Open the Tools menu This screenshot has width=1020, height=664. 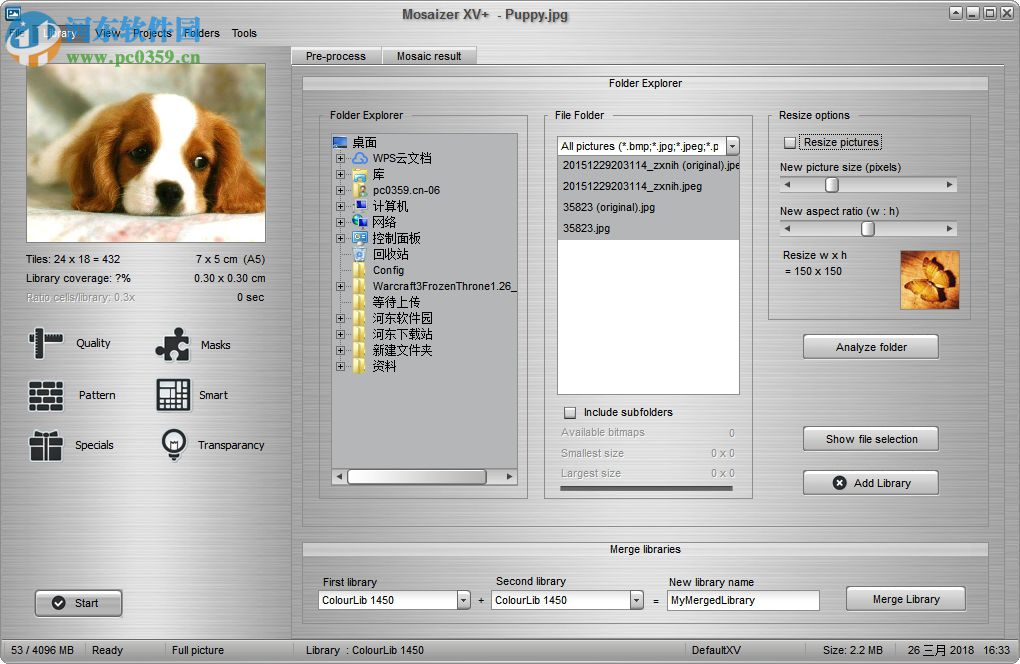[x=244, y=32]
